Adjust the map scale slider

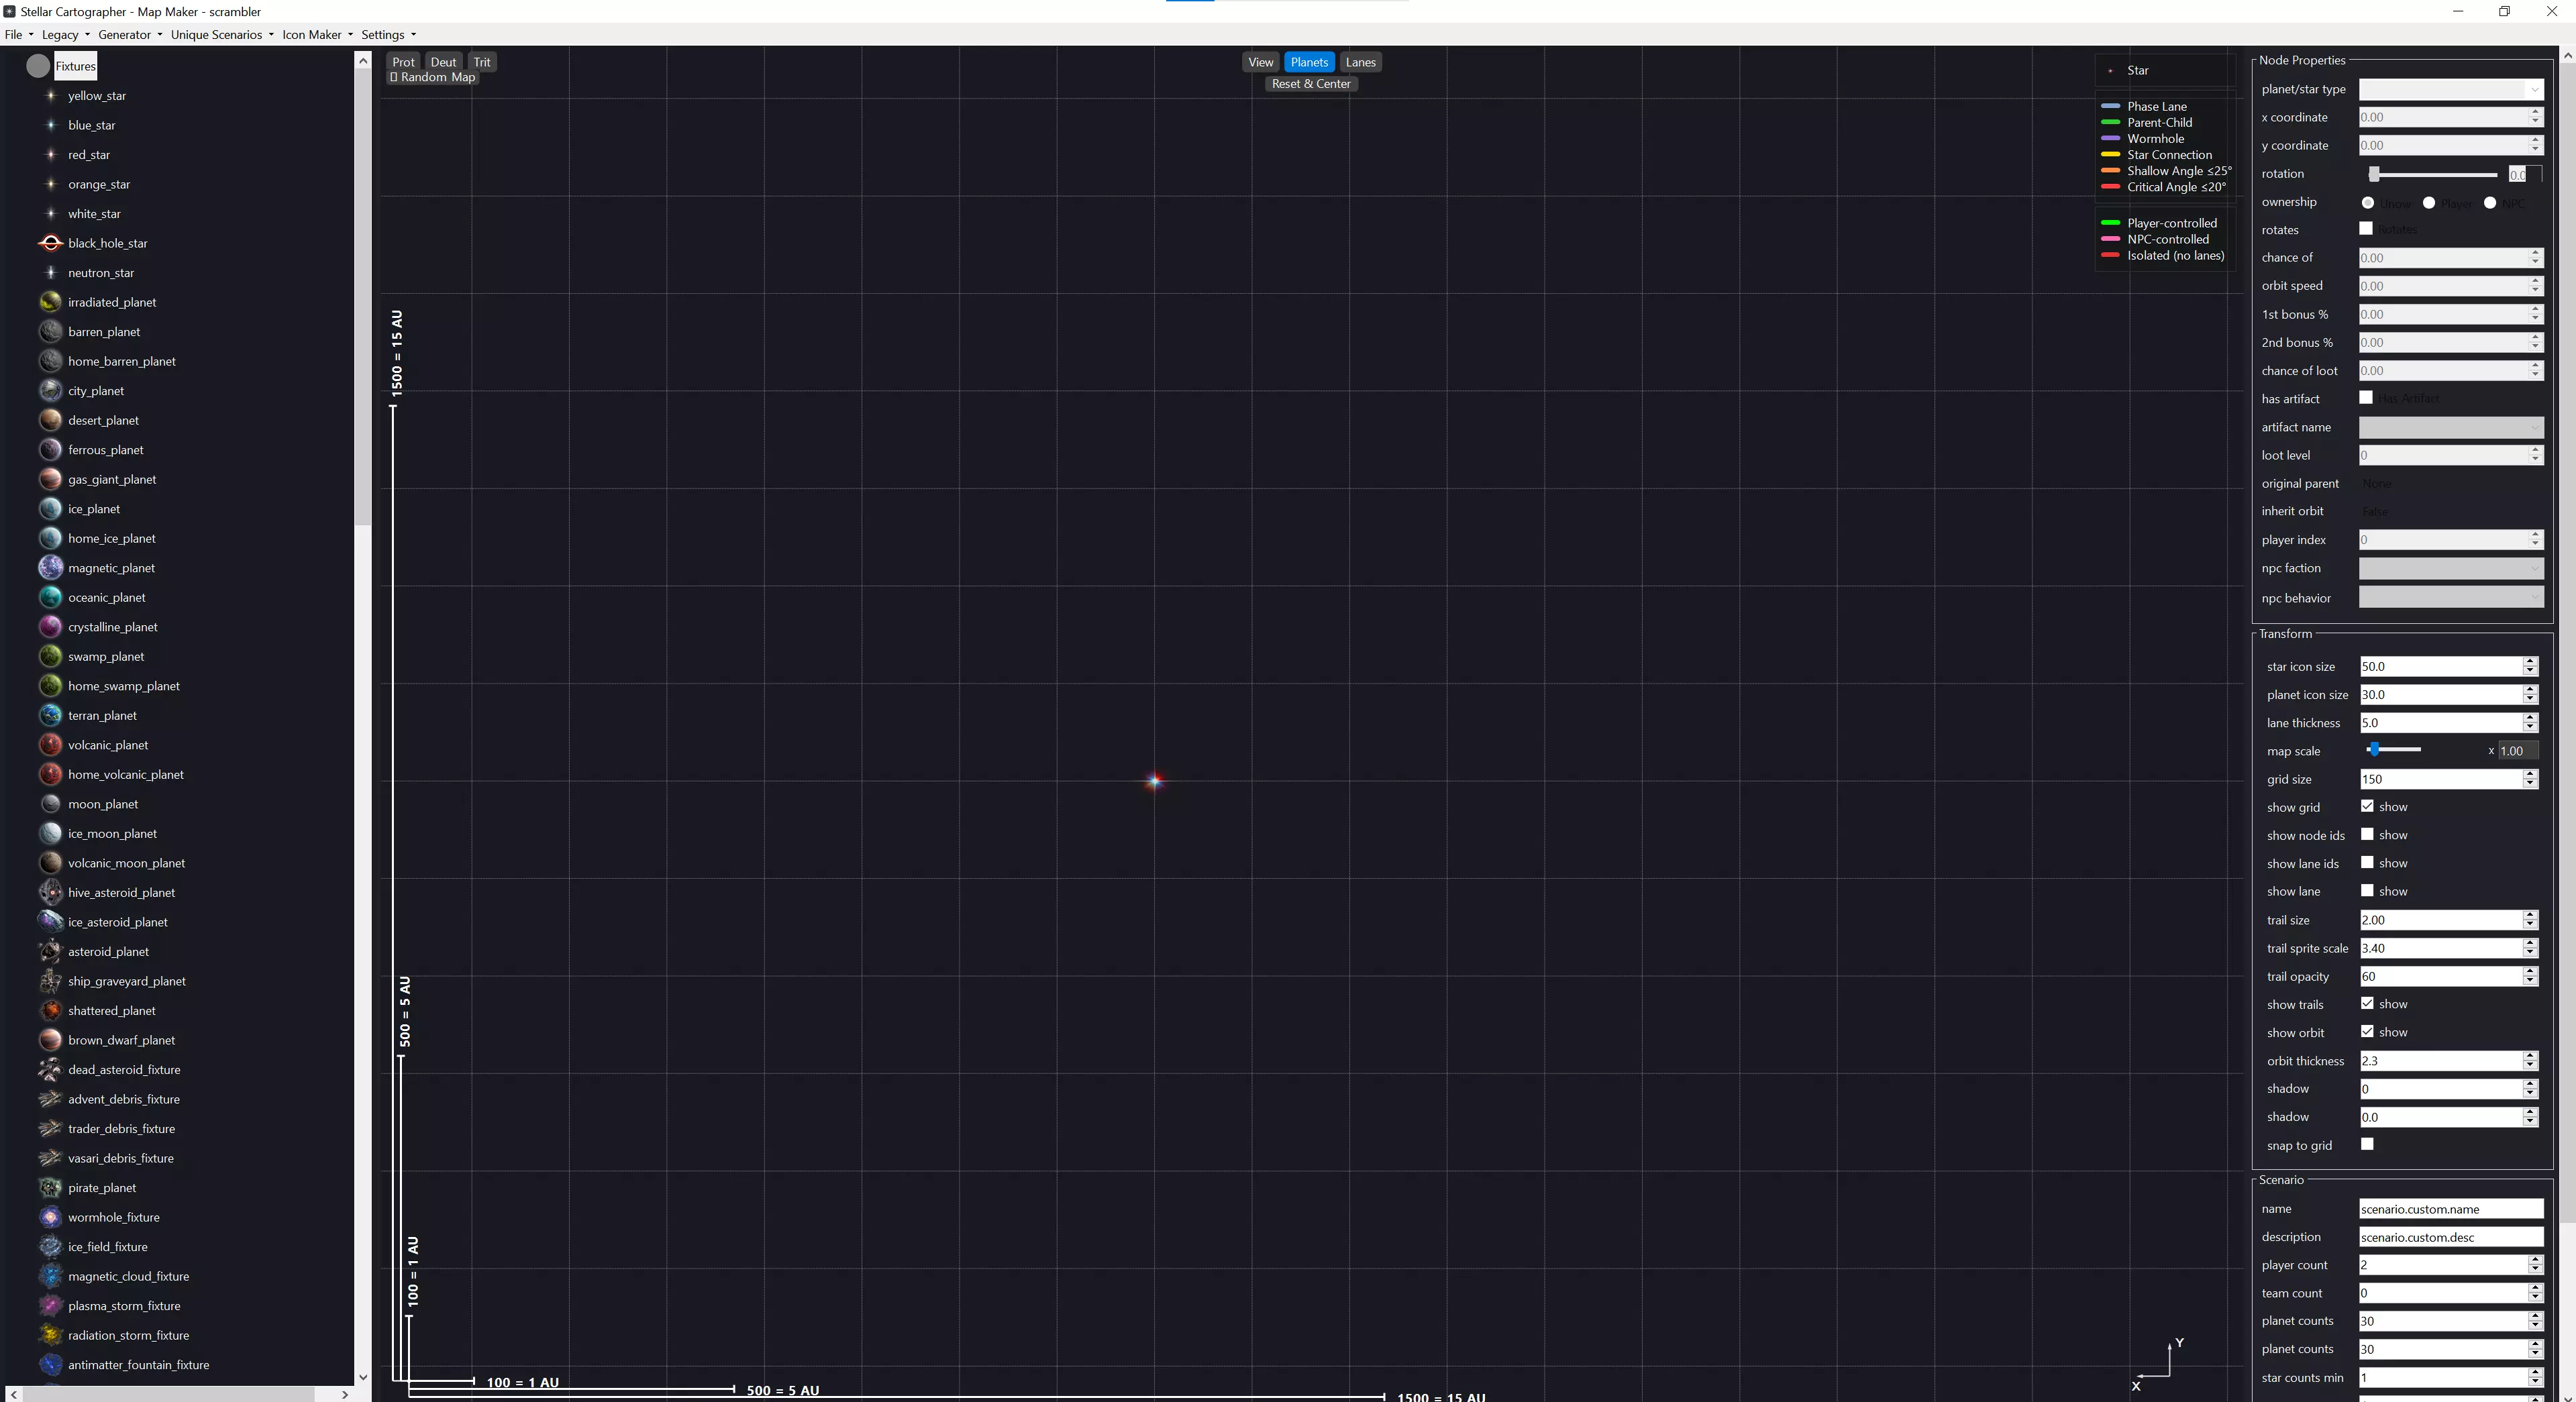click(2374, 750)
